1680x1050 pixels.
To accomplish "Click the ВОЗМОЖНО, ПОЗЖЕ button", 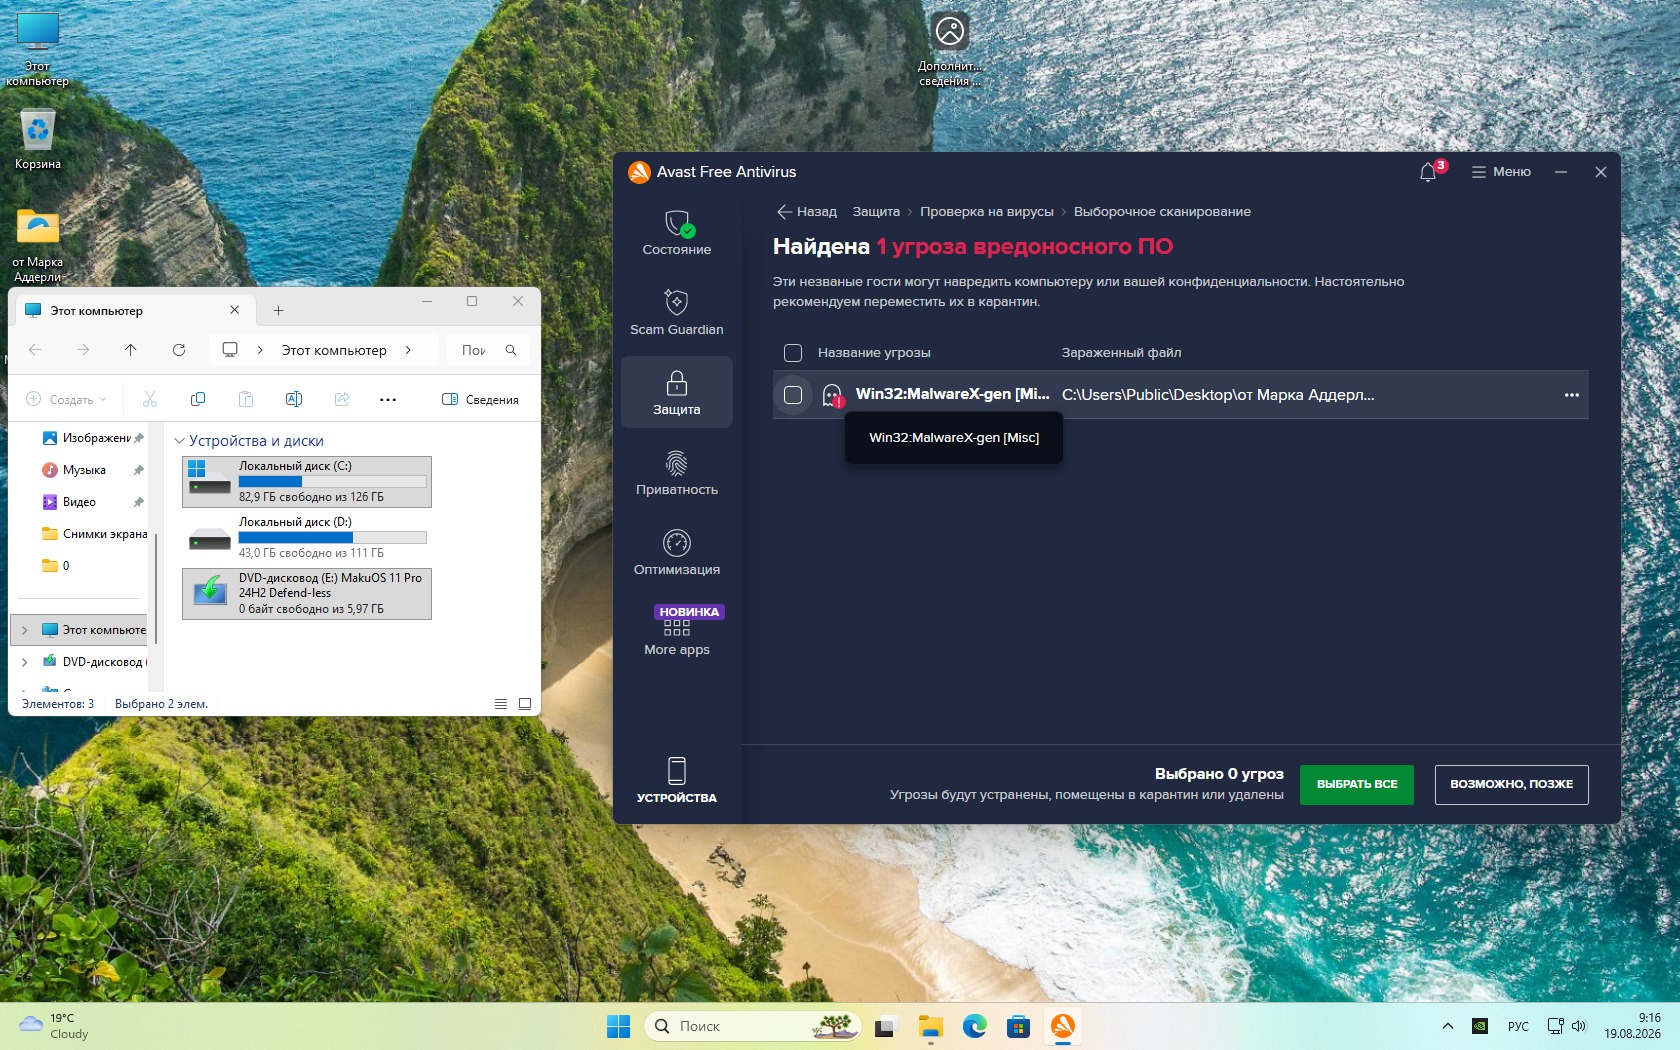I will pos(1512,784).
